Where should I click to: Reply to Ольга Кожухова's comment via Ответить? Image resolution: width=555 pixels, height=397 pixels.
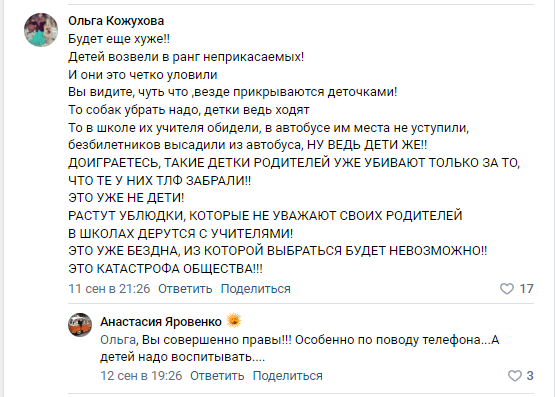[x=185, y=289]
